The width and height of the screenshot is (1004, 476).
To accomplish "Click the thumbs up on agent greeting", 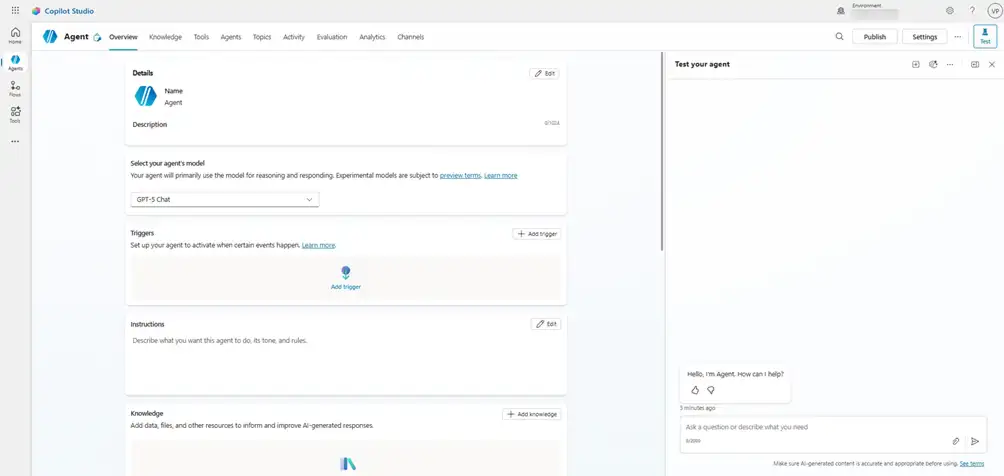I will tap(695, 390).
